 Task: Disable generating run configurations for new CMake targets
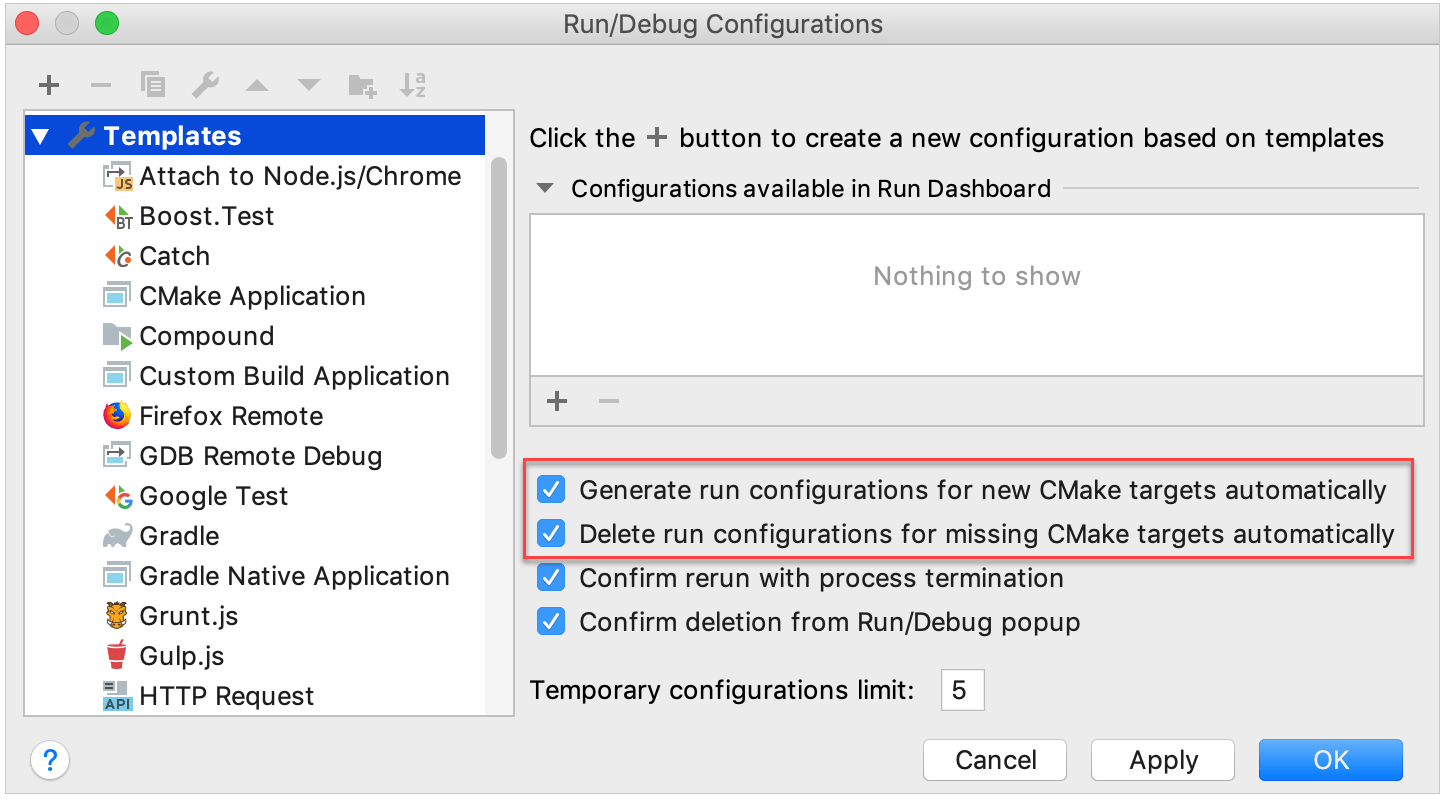point(550,489)
